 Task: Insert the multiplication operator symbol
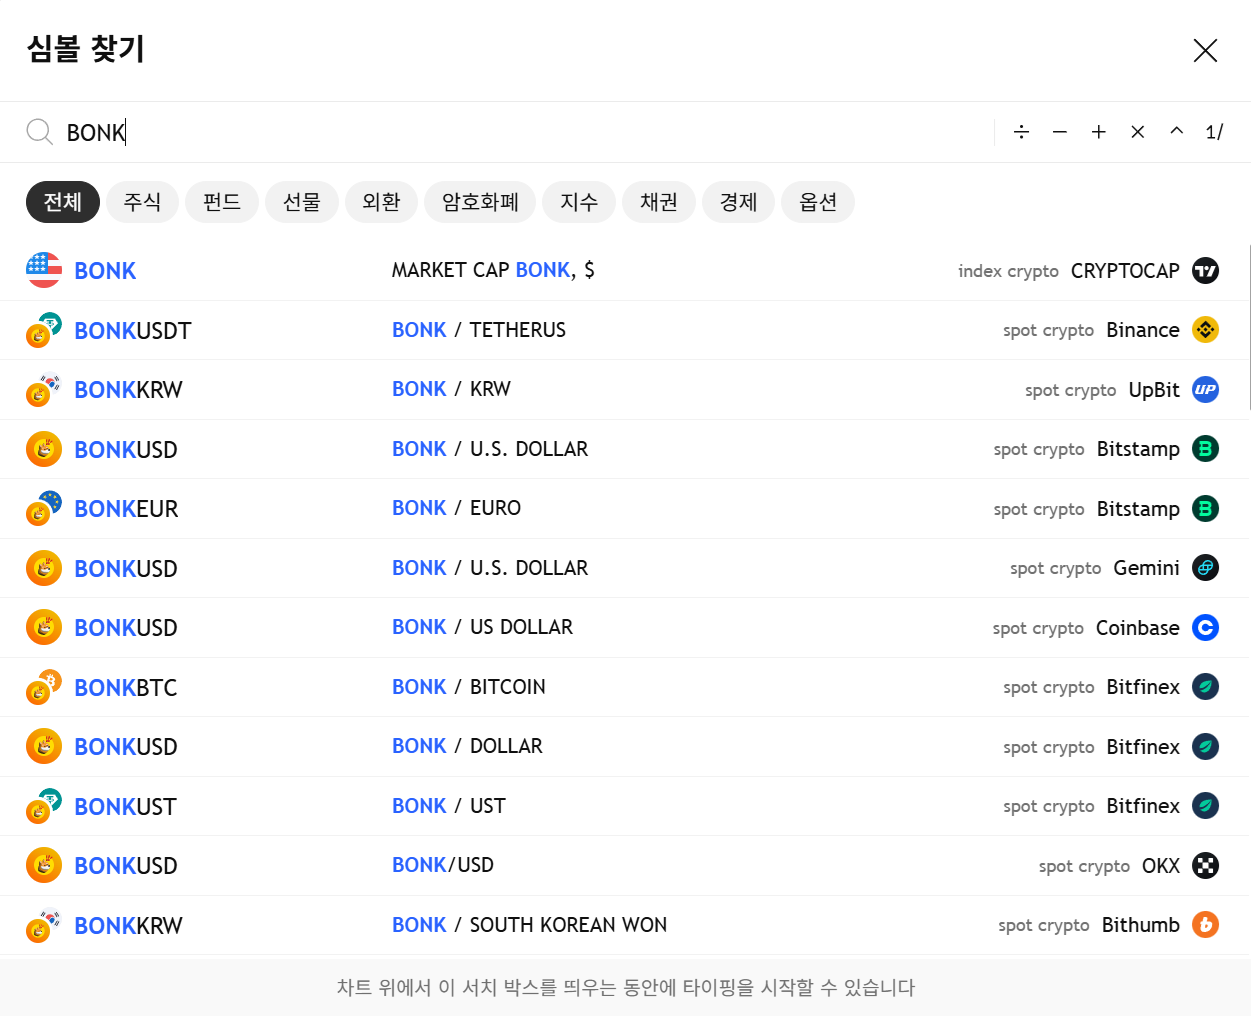tap(1138, 132)
